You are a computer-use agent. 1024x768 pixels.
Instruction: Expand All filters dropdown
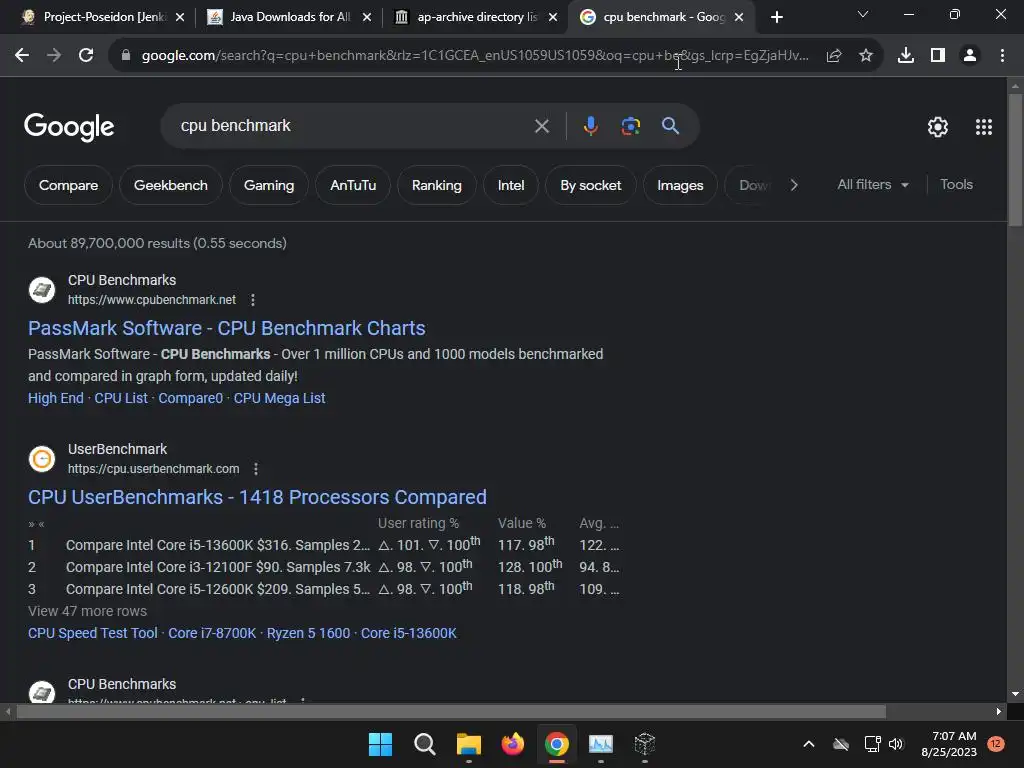coord(873,185)
